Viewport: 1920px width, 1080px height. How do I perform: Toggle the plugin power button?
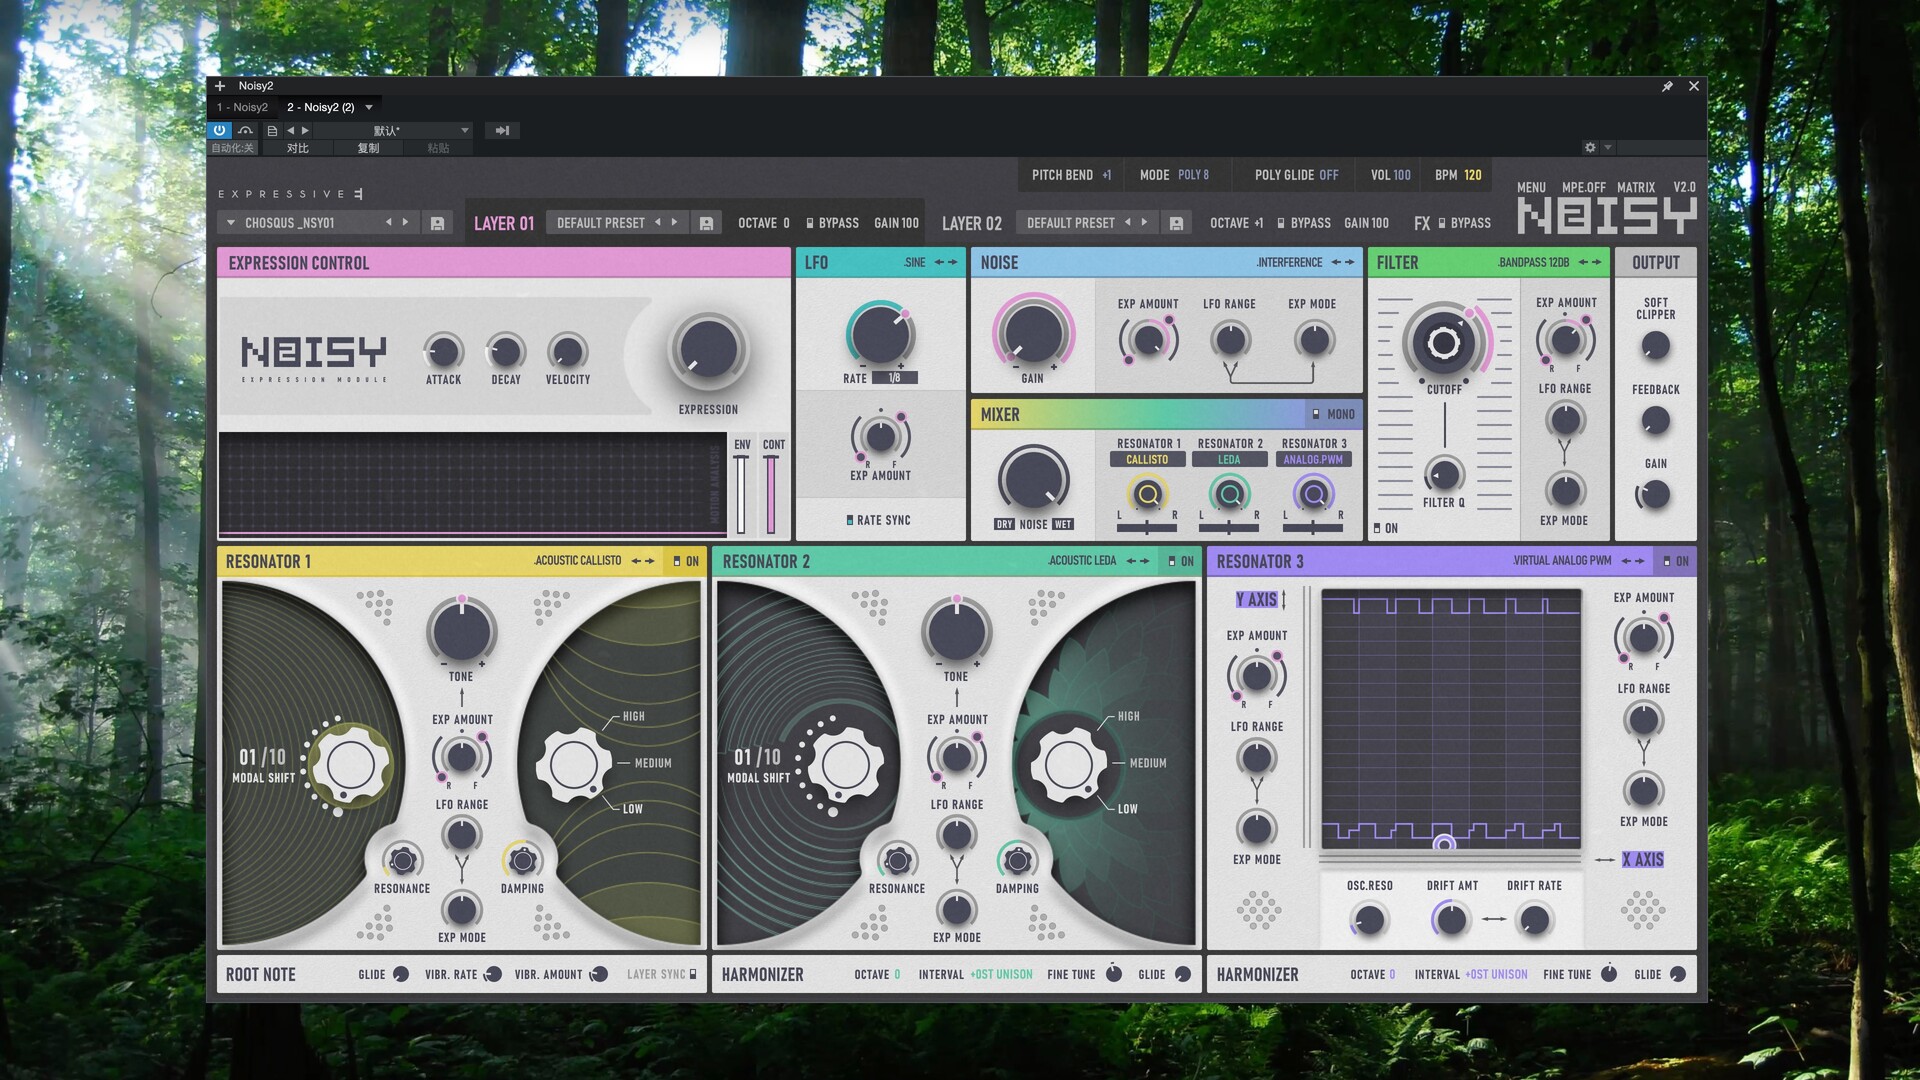coord(219,130)
